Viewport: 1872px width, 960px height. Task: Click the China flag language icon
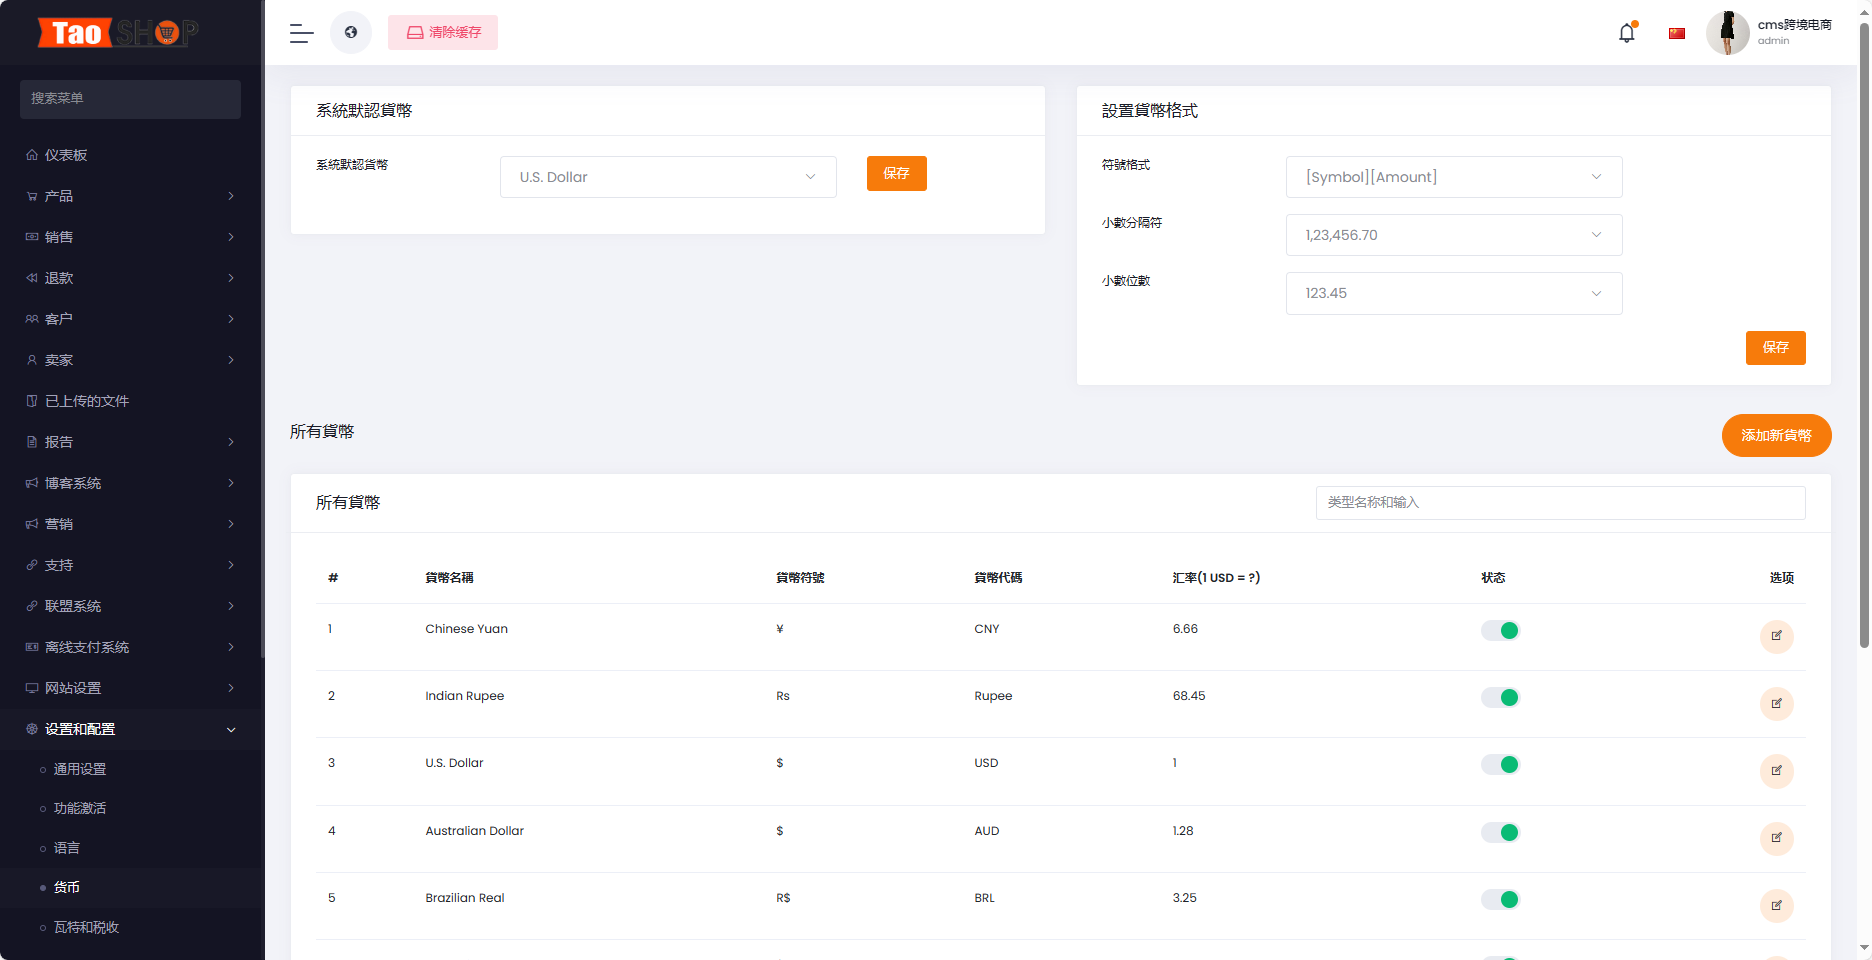click(1677, 33)
